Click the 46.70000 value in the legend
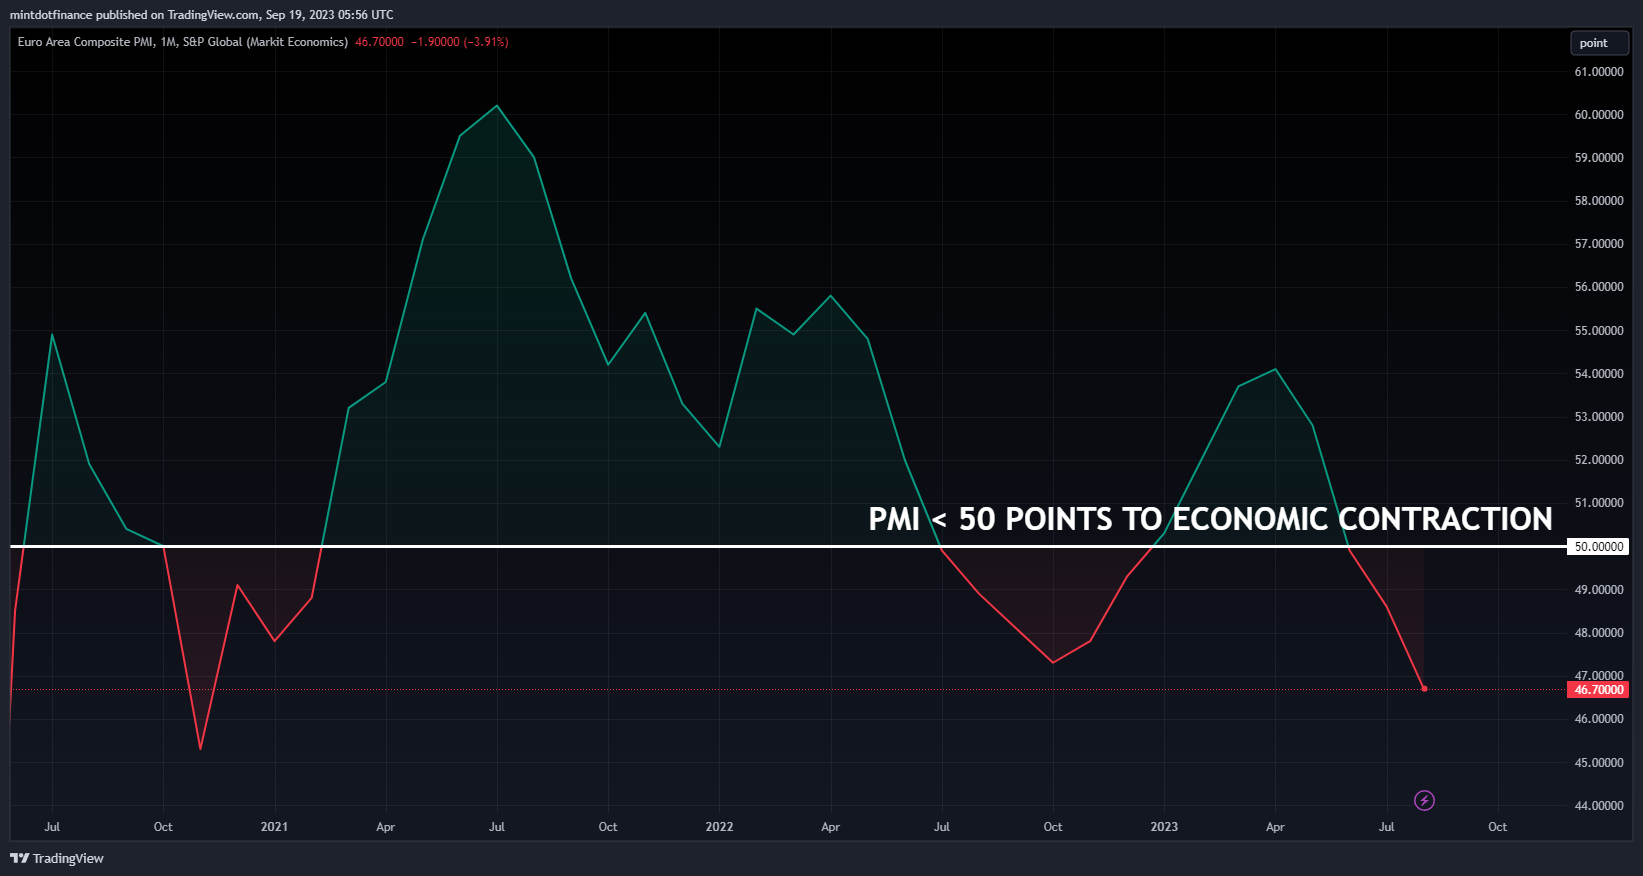Viewport: 1643px width, 876px height. click(x=380, y=42)
